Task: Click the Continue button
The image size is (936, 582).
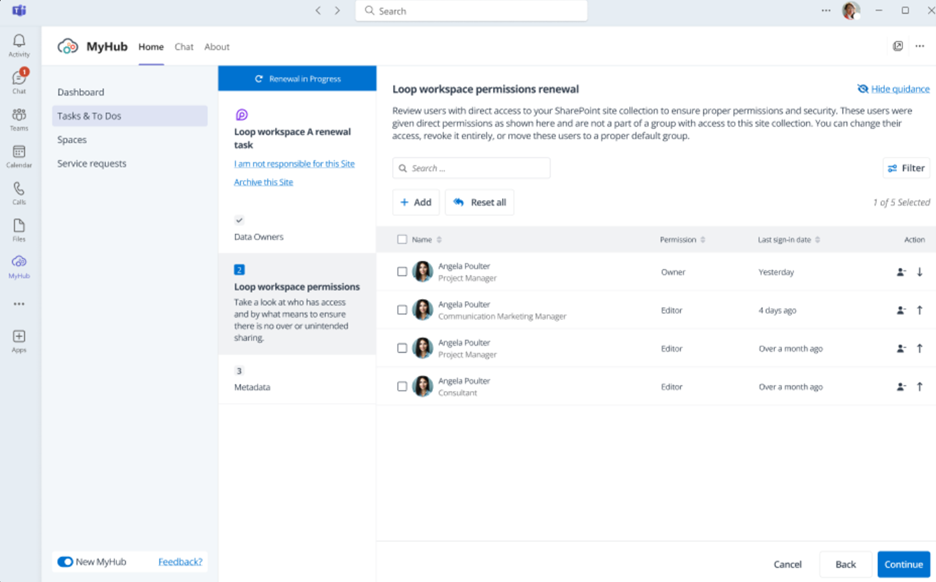Action: coord(903,564)
